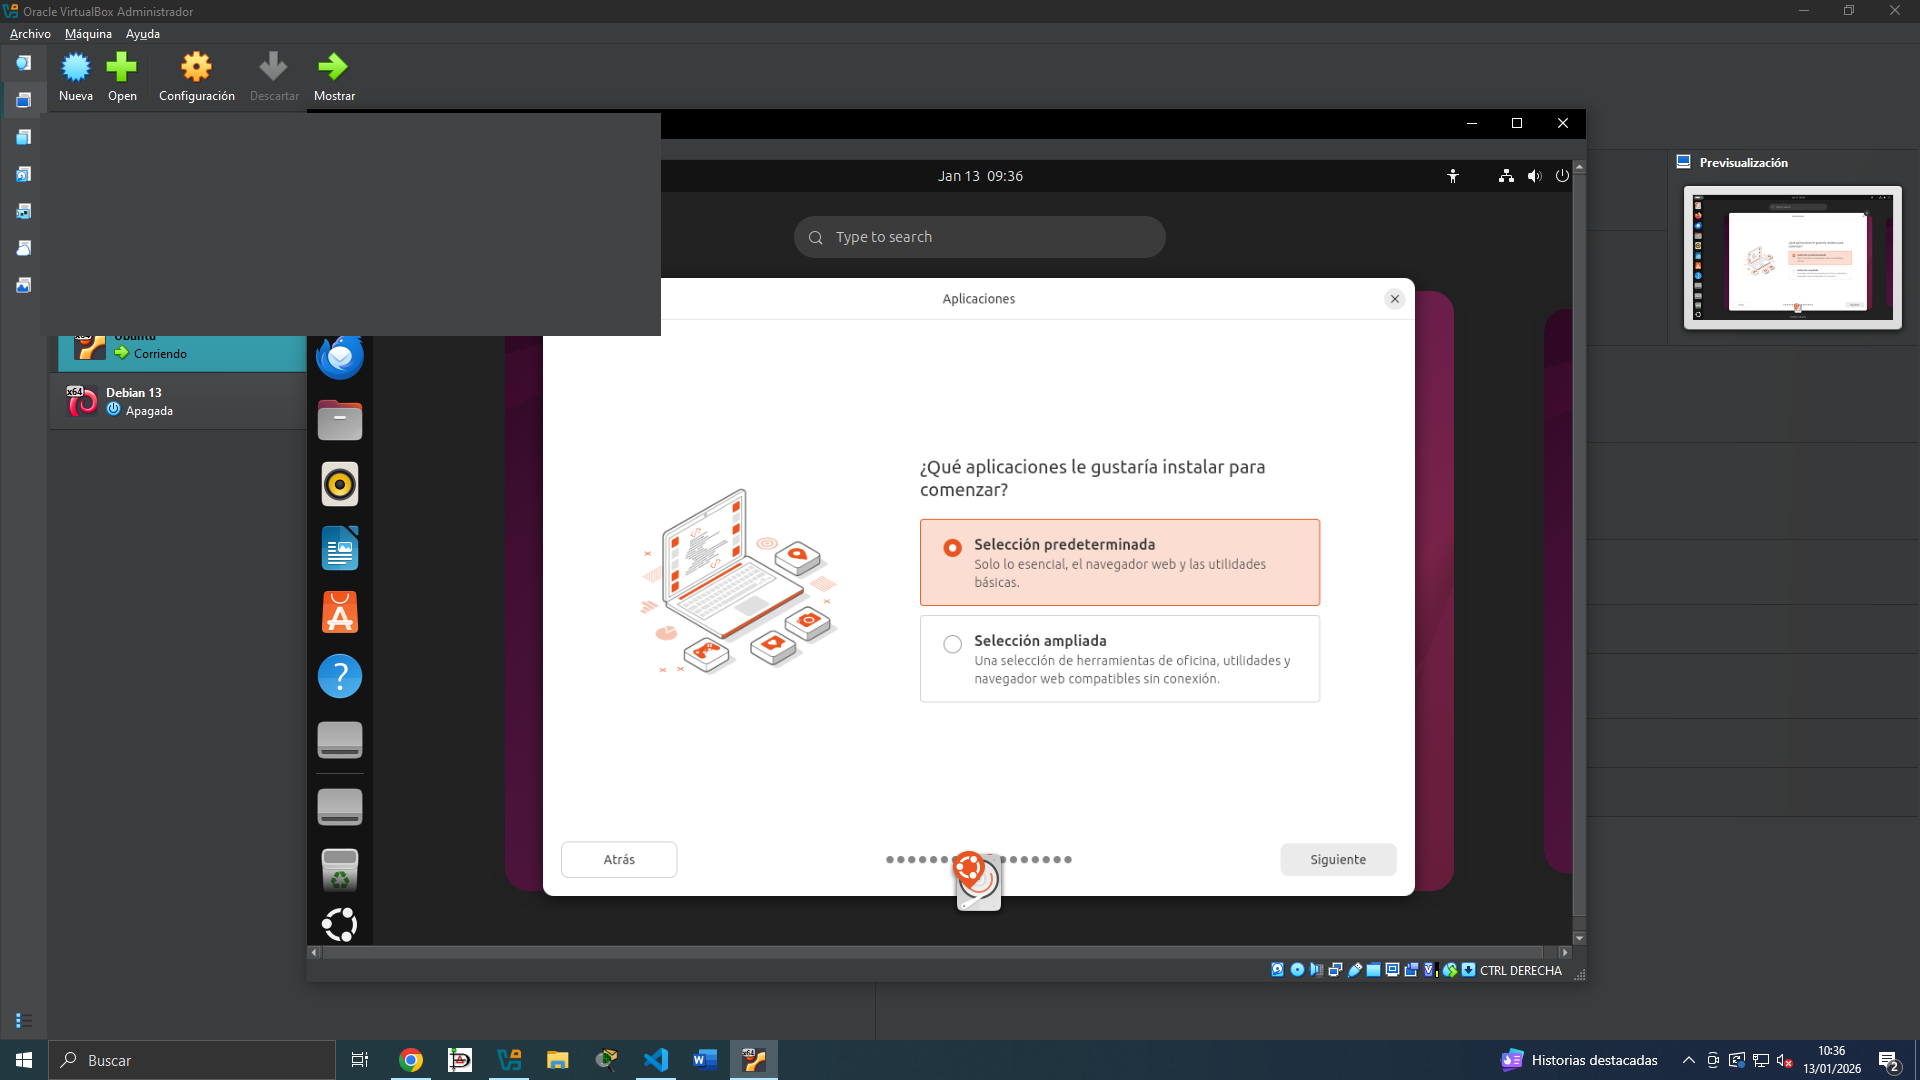Choose Selección predeterminada radio option
The image size is (1920, 1080).
coord(1119,562)
